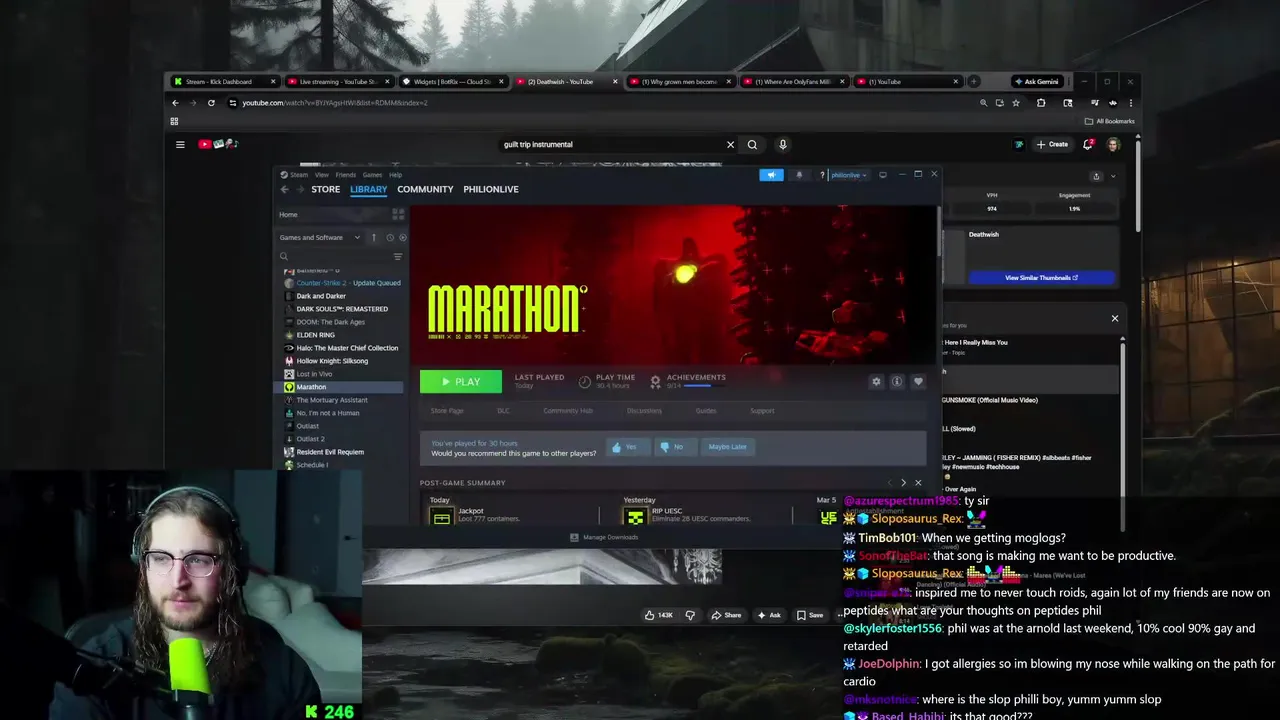Bookmark this page star icon in Chrome
This screenshot has width=1280, height=720.
(1016, 103)
